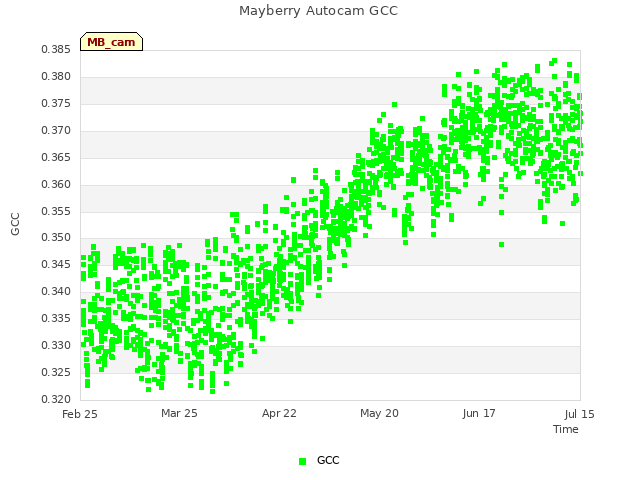Viewport: 640px width, 480px height.
Task: Click the 0.360 y-axis value
Action: click(56, 184)
